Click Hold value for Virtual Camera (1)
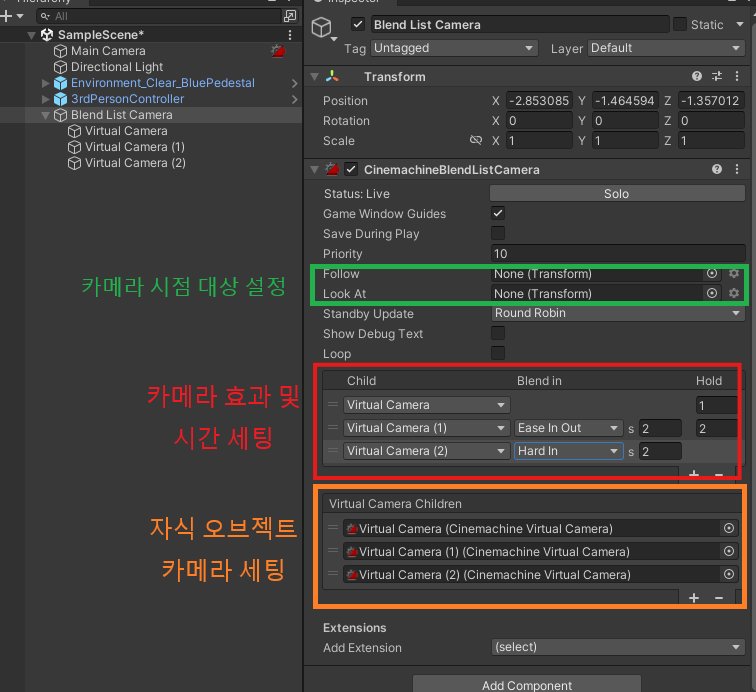This screenshot has width=756, height=692. (716, 428)
